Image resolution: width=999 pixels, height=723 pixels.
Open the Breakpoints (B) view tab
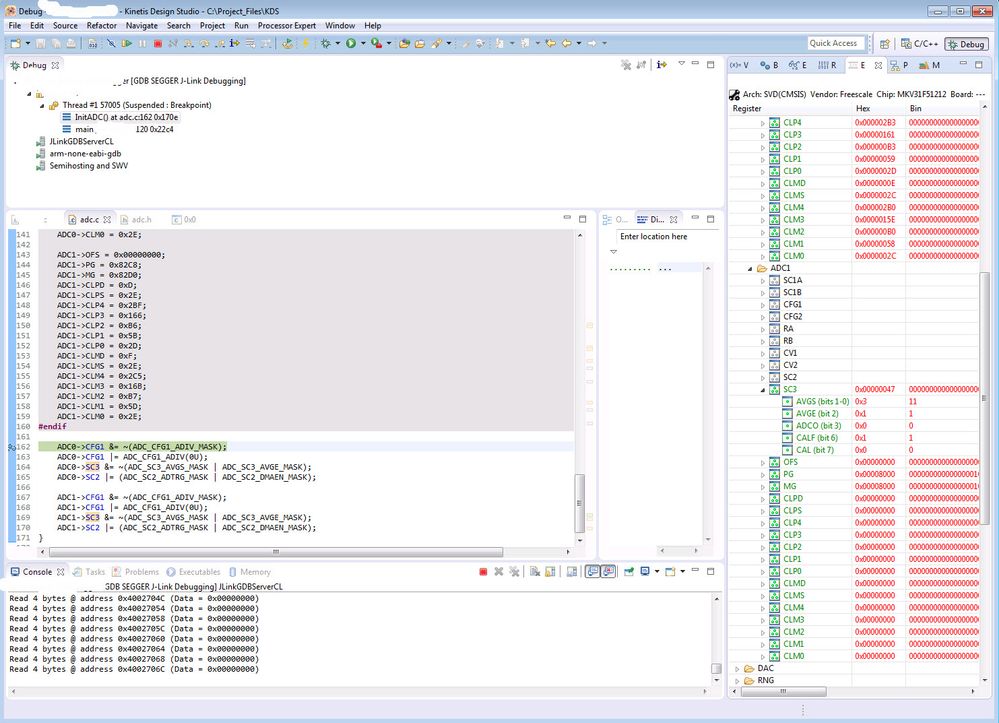[769, 65]
